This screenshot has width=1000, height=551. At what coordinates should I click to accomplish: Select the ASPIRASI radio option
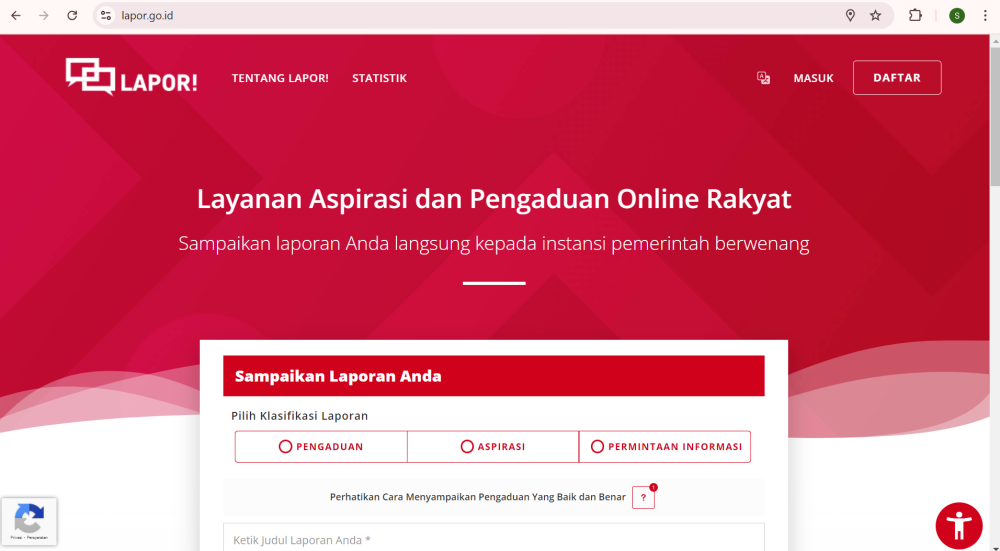493,446
